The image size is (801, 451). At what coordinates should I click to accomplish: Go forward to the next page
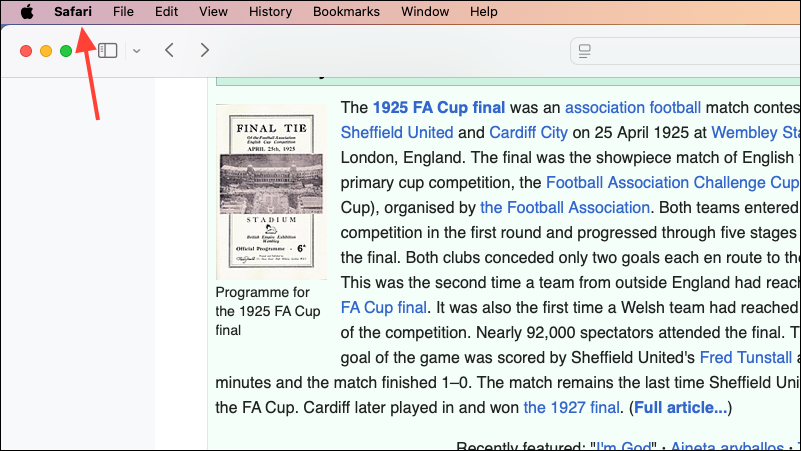click(205, 50)
